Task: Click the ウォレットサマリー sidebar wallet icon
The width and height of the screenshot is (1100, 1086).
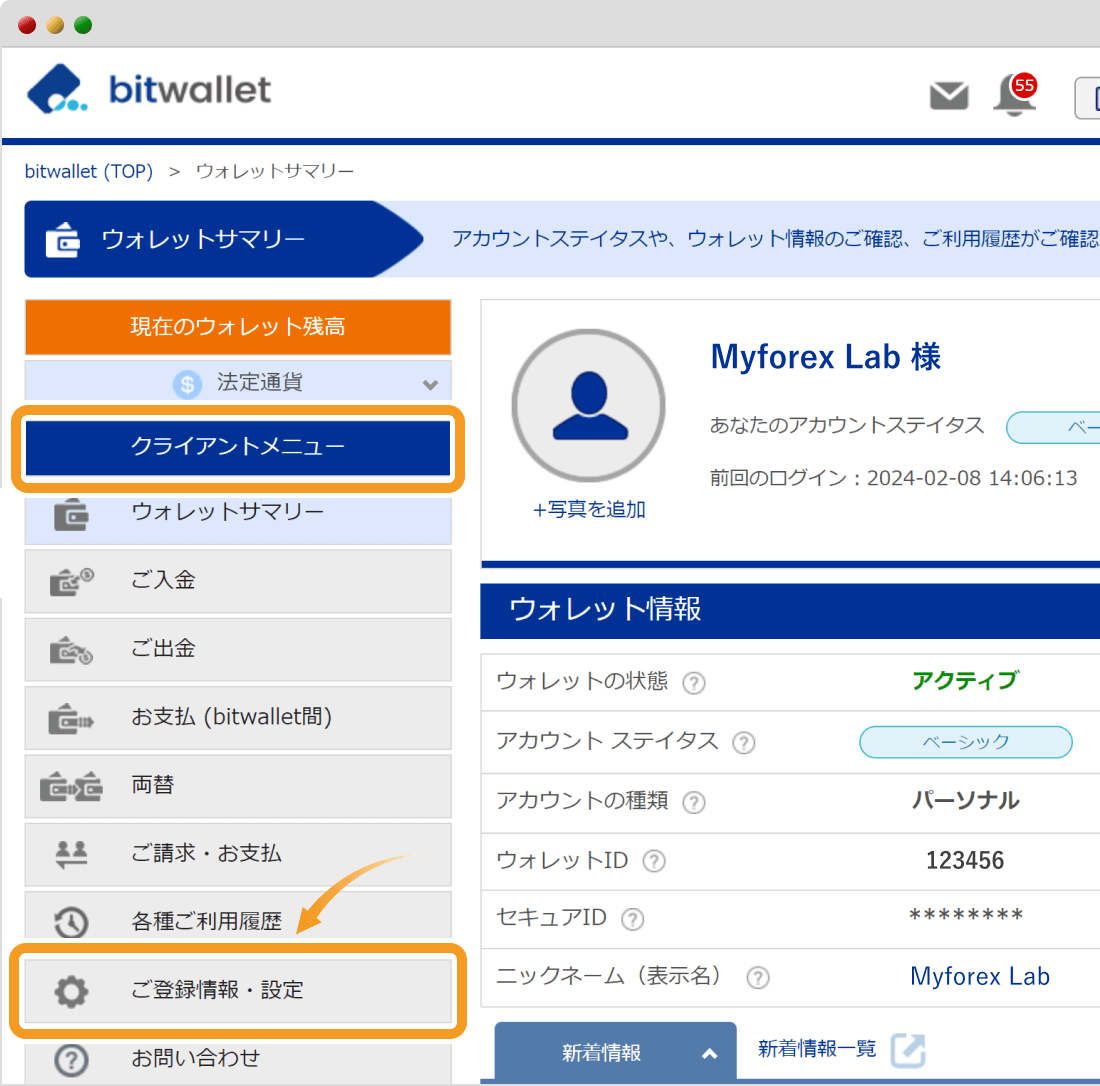Action: [71, 515]
